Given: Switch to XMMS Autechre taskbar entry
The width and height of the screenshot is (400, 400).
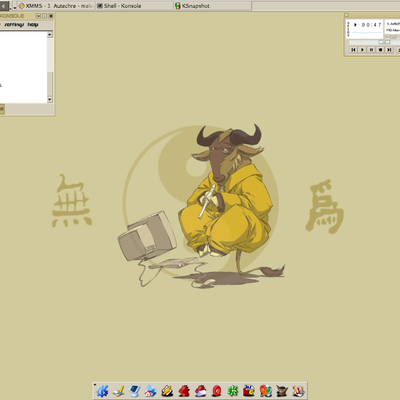Looking at the screenshot, I should (x=56, y=6).
